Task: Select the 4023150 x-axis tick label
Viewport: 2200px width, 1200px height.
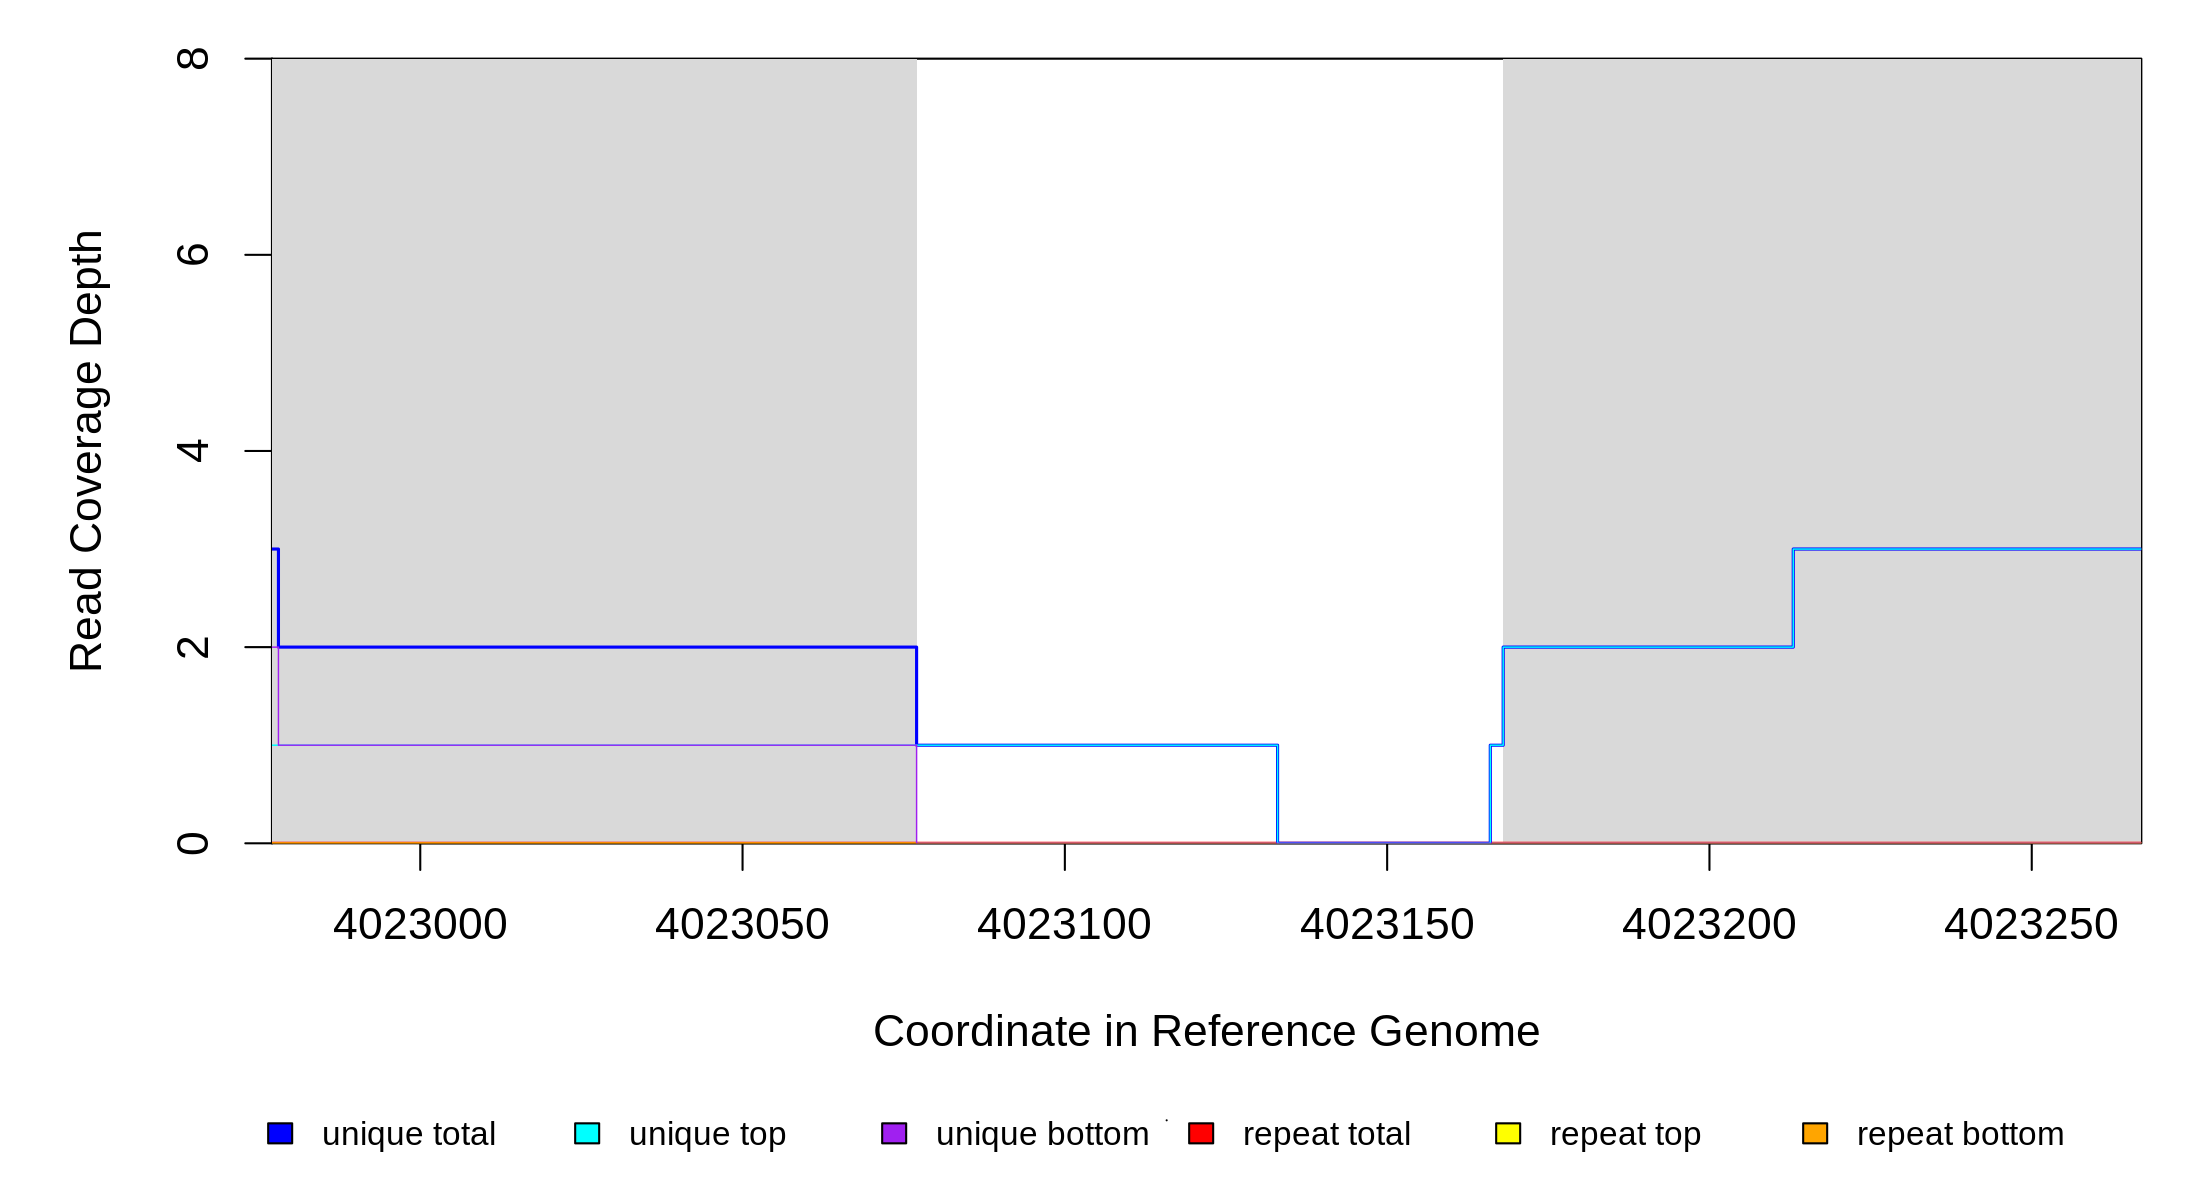Action: 1387,924
